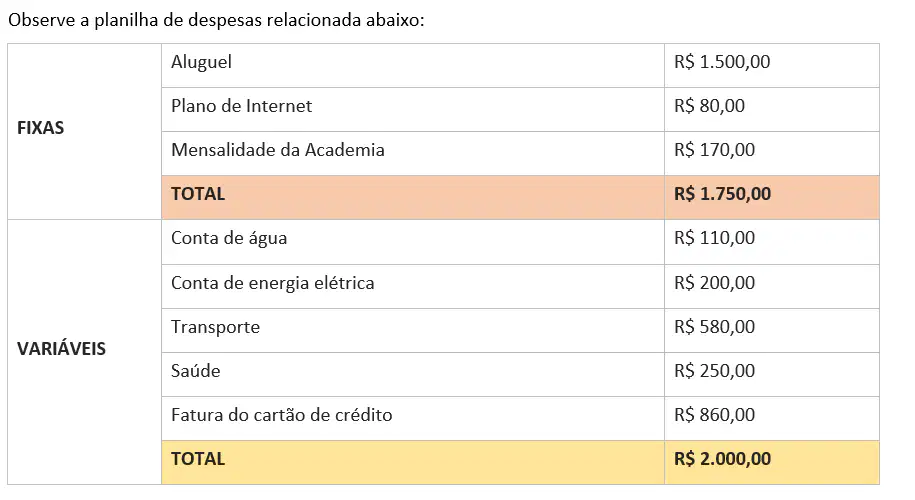Click Mensalidade da Academia cell

click(x=413, y=154)
